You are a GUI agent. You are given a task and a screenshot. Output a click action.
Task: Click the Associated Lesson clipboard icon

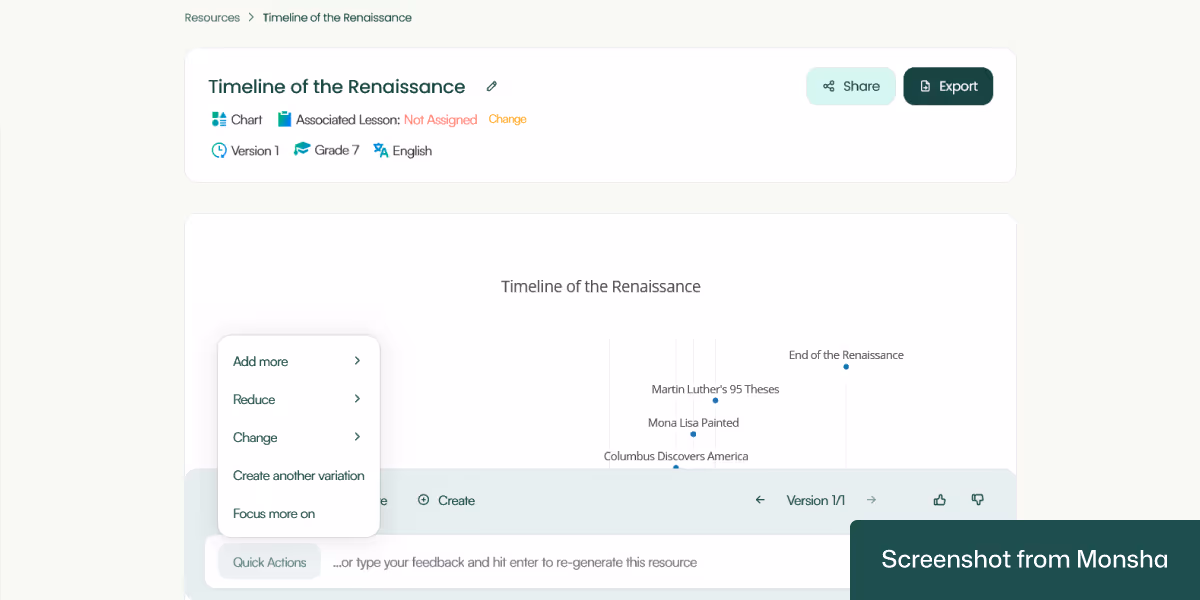click(x=285, y=119)
